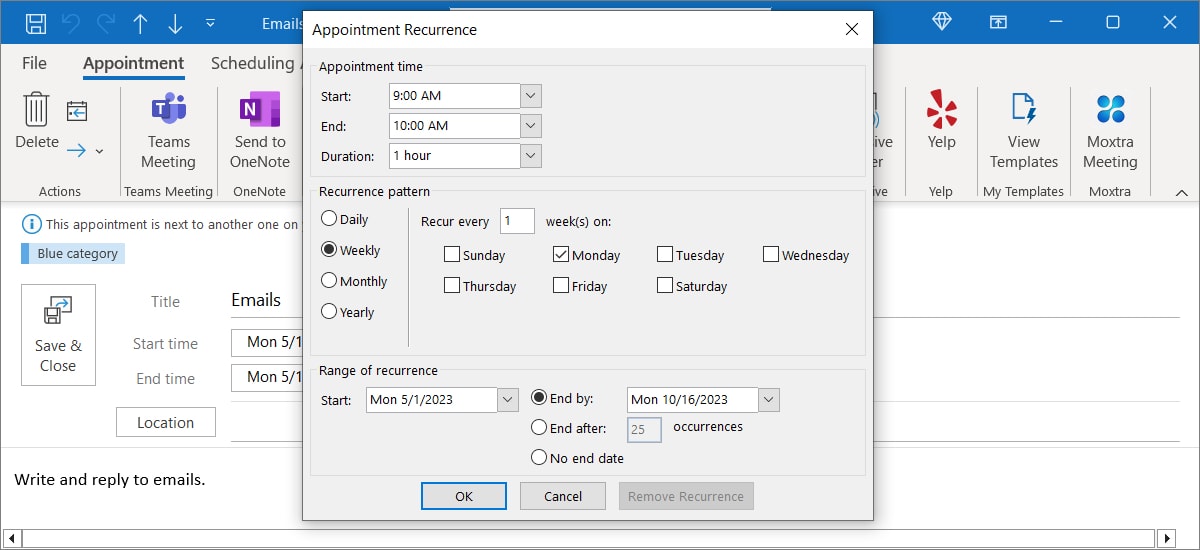Close the Appointment Recurrence dialog
The height and width of the screenshot is (550, 1200).
(x=852, y=29)
